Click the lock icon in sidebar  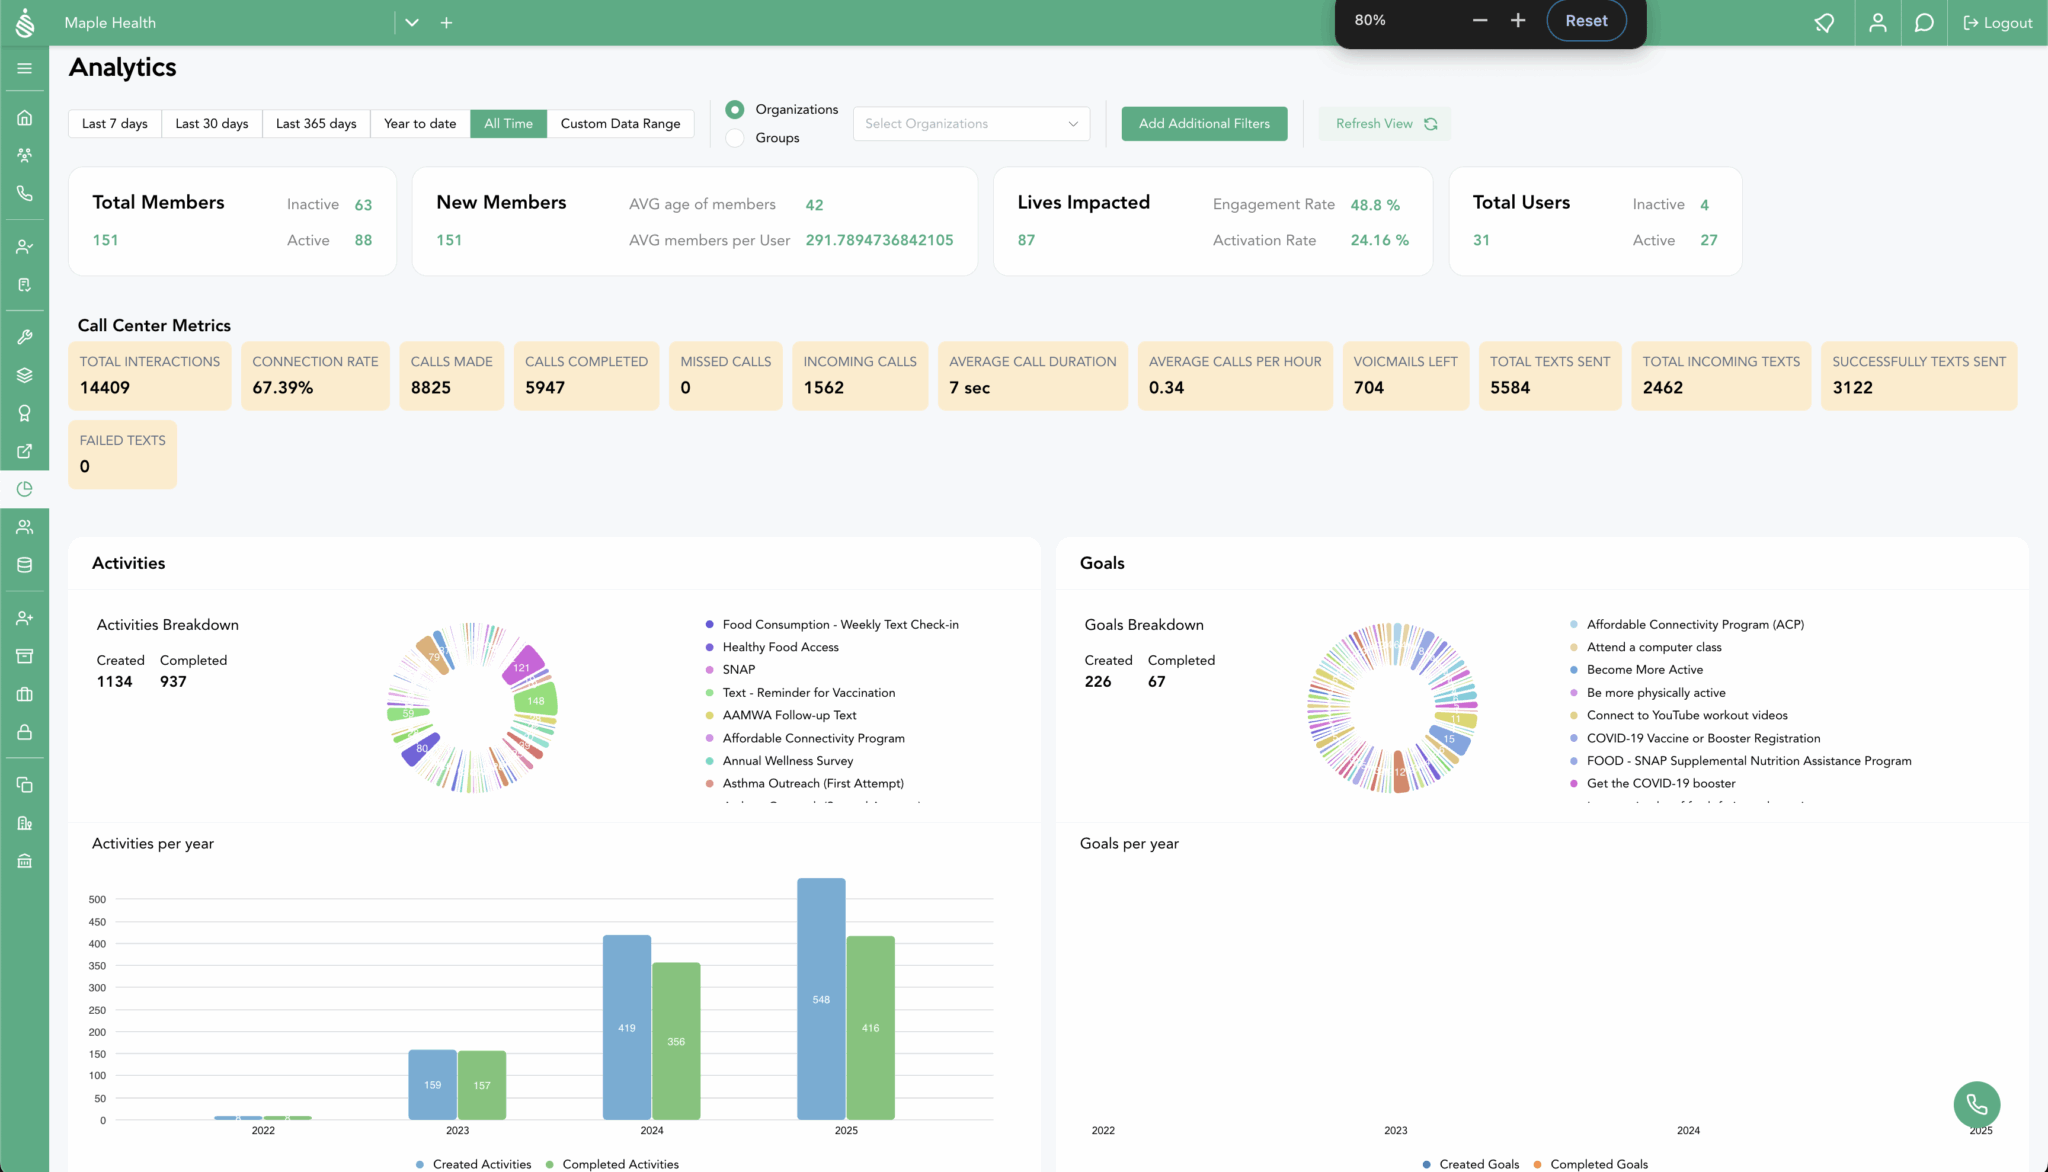[x=24, y=732]
